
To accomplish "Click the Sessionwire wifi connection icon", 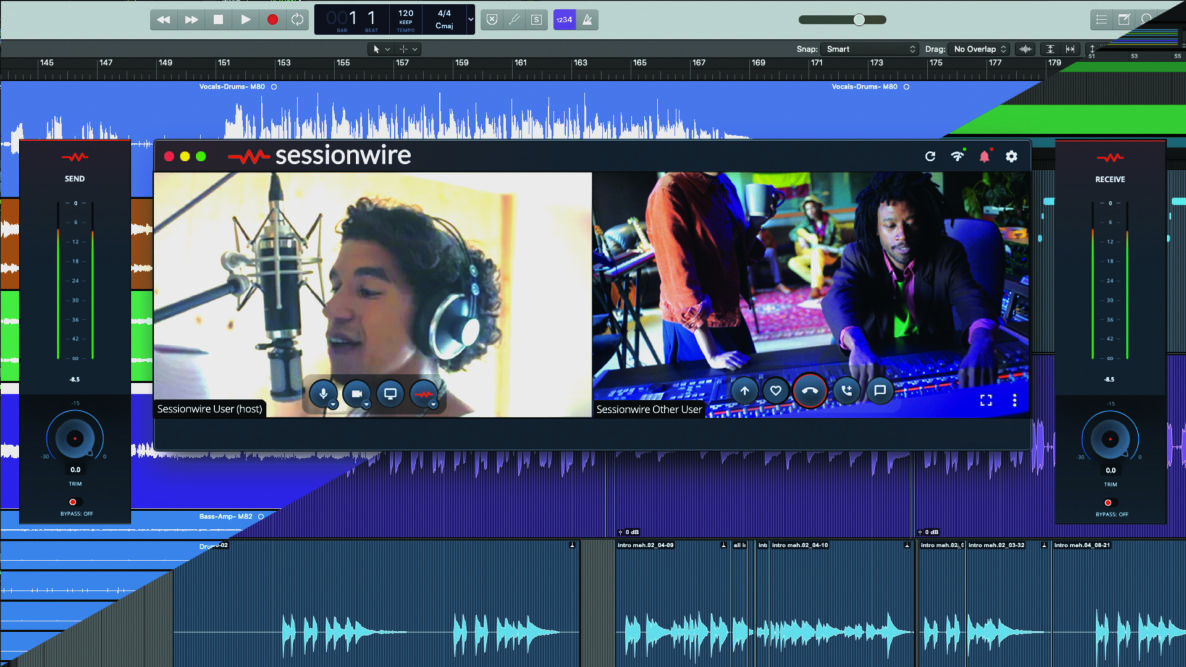I will coord(958,157).
